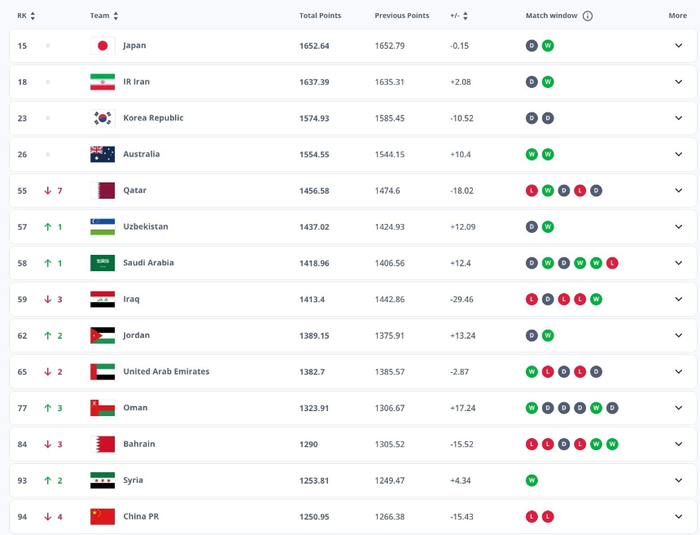Sort table by RK column
This screenshot has height=535, width=700.
(x=26, y=16)
